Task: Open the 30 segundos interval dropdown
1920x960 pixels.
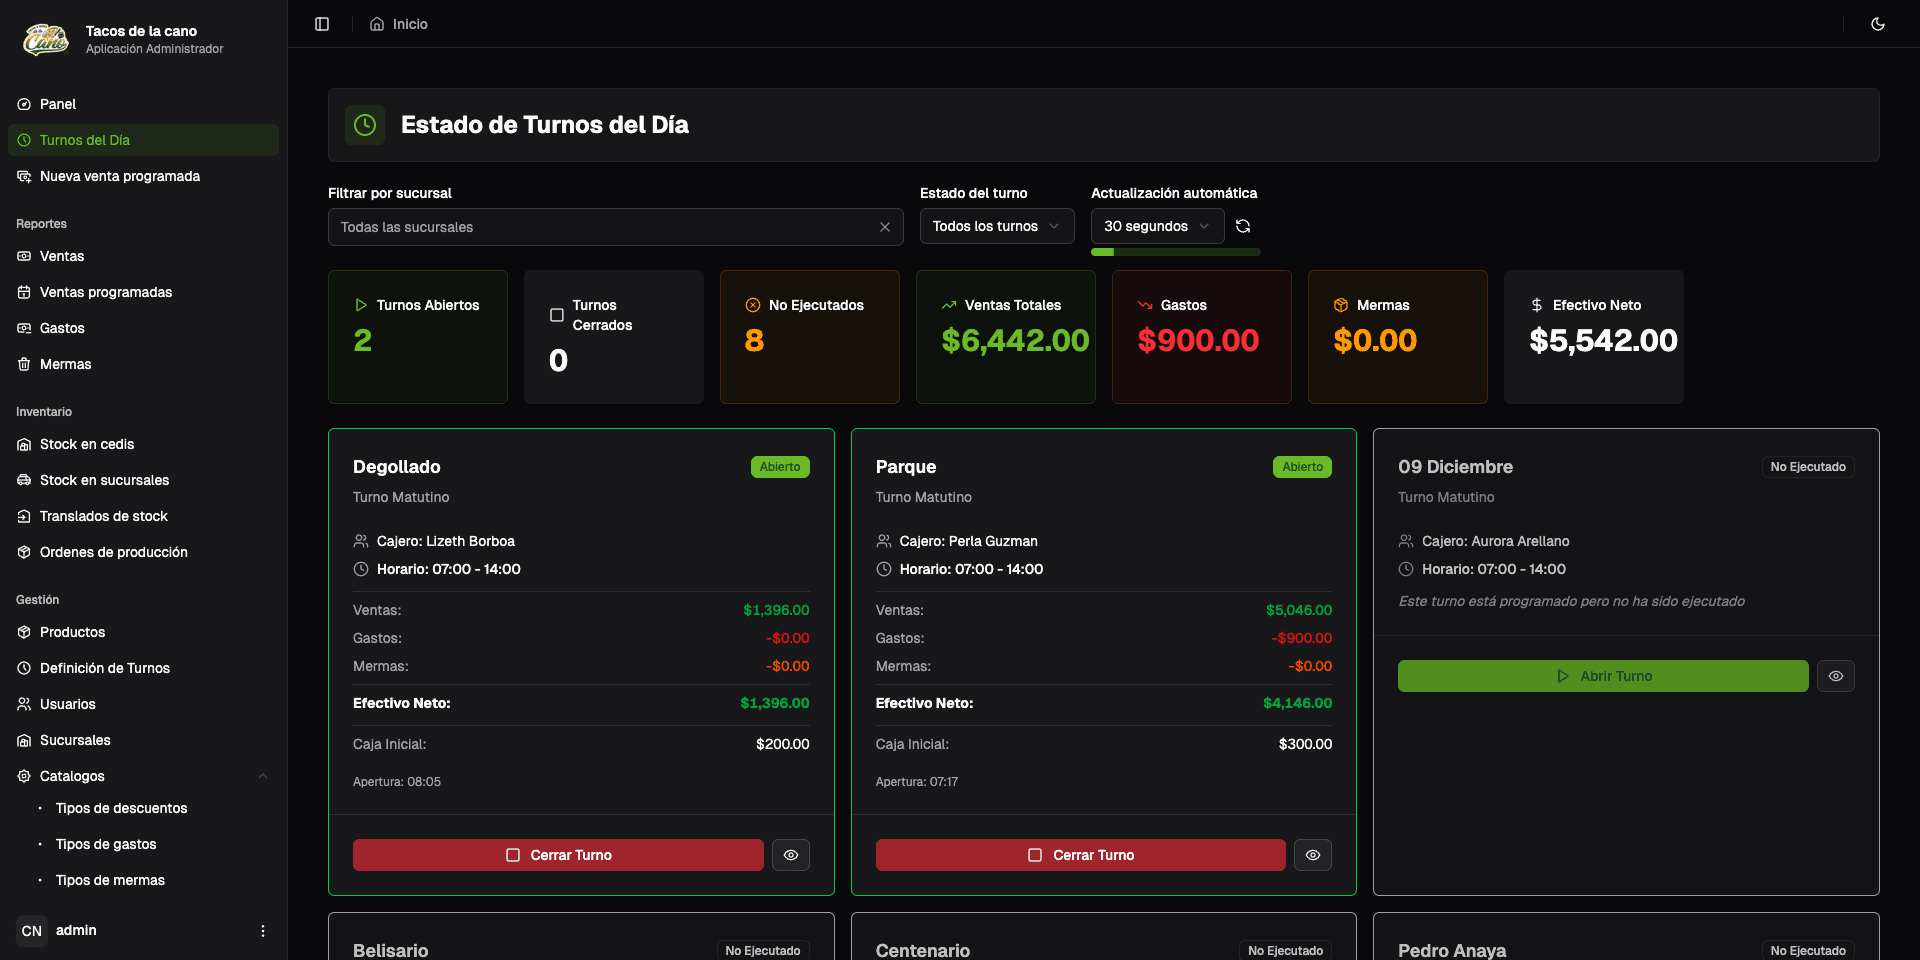Action: (1157, 226)
